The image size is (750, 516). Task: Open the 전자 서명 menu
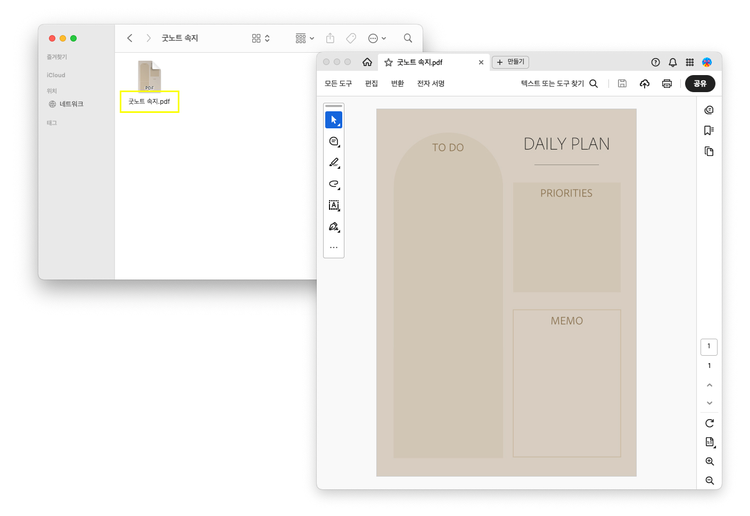[431, 84]
